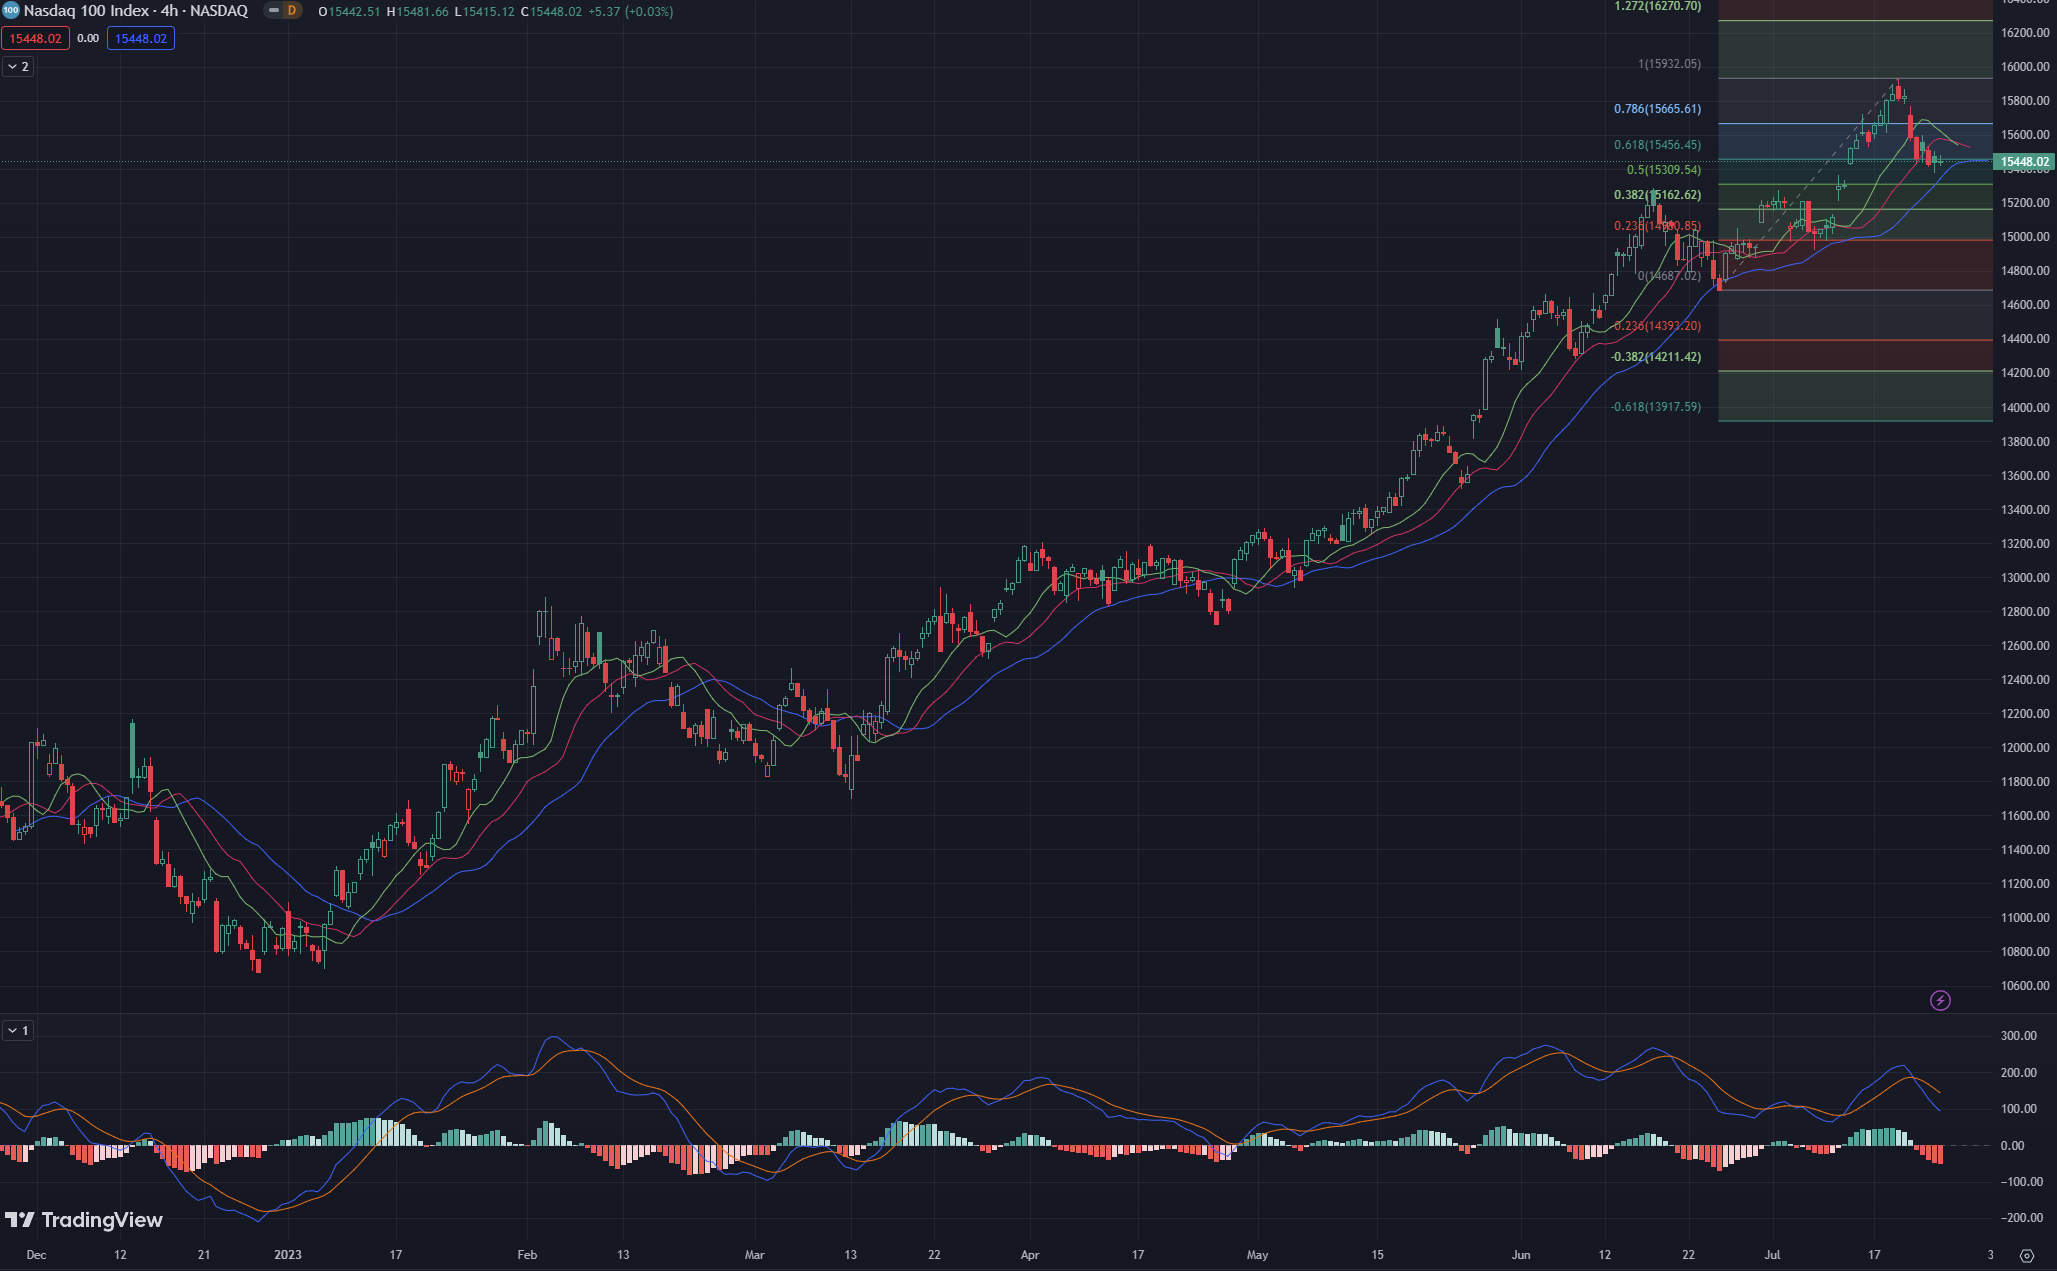2057x1271 pixels.
Task: Select the 1(15932.05) Fibonacci level label
Action: tap(1669, 64)
